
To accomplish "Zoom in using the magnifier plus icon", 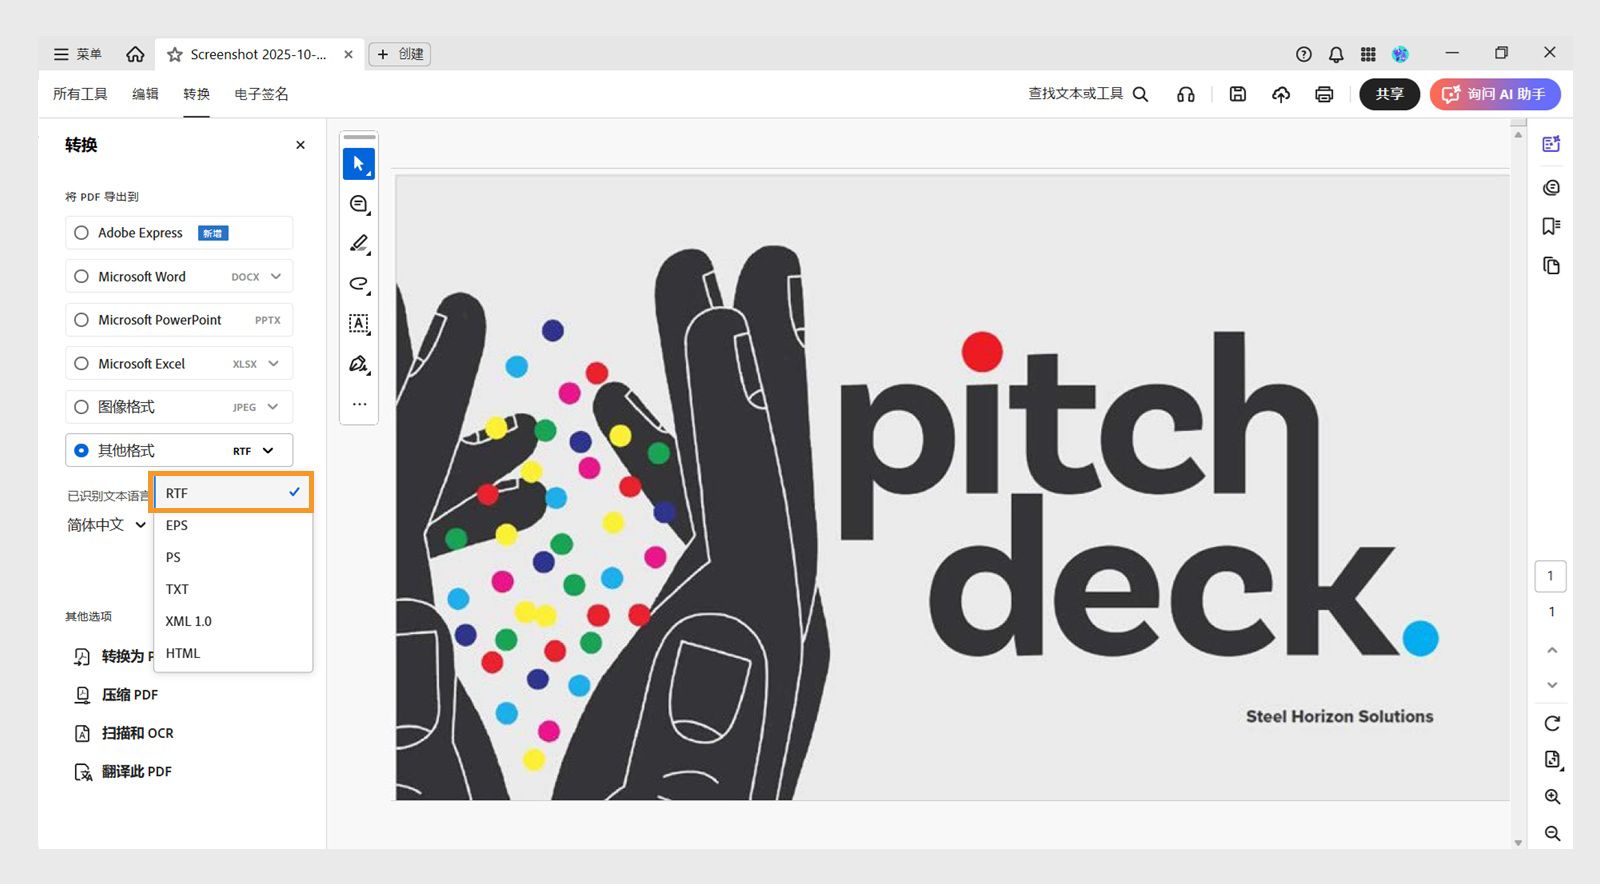I will click(1552, 797).
